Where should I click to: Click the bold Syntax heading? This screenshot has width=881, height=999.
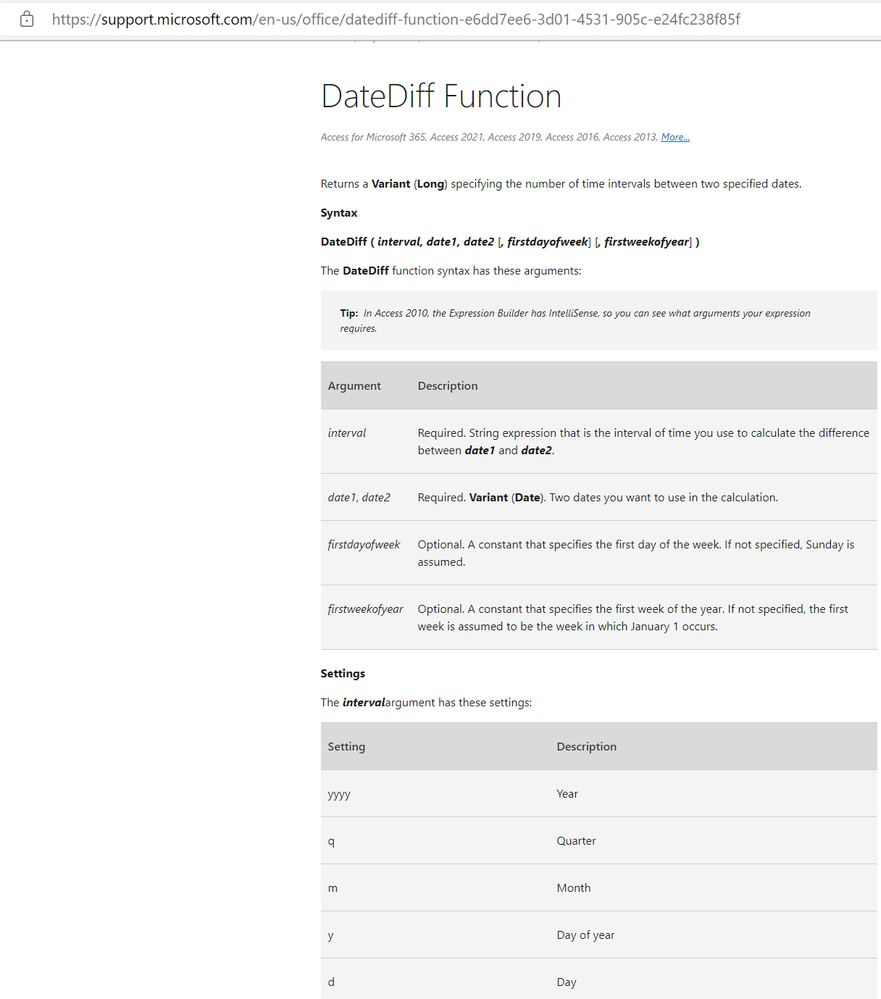pyautogui.click(x=339, y=213)
